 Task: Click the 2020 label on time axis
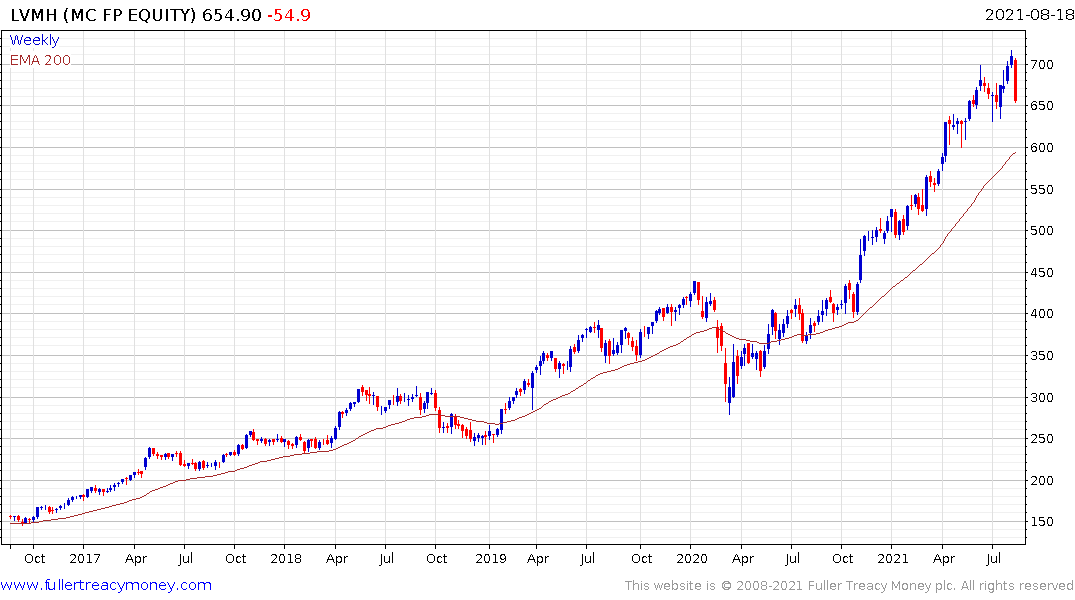692,558
